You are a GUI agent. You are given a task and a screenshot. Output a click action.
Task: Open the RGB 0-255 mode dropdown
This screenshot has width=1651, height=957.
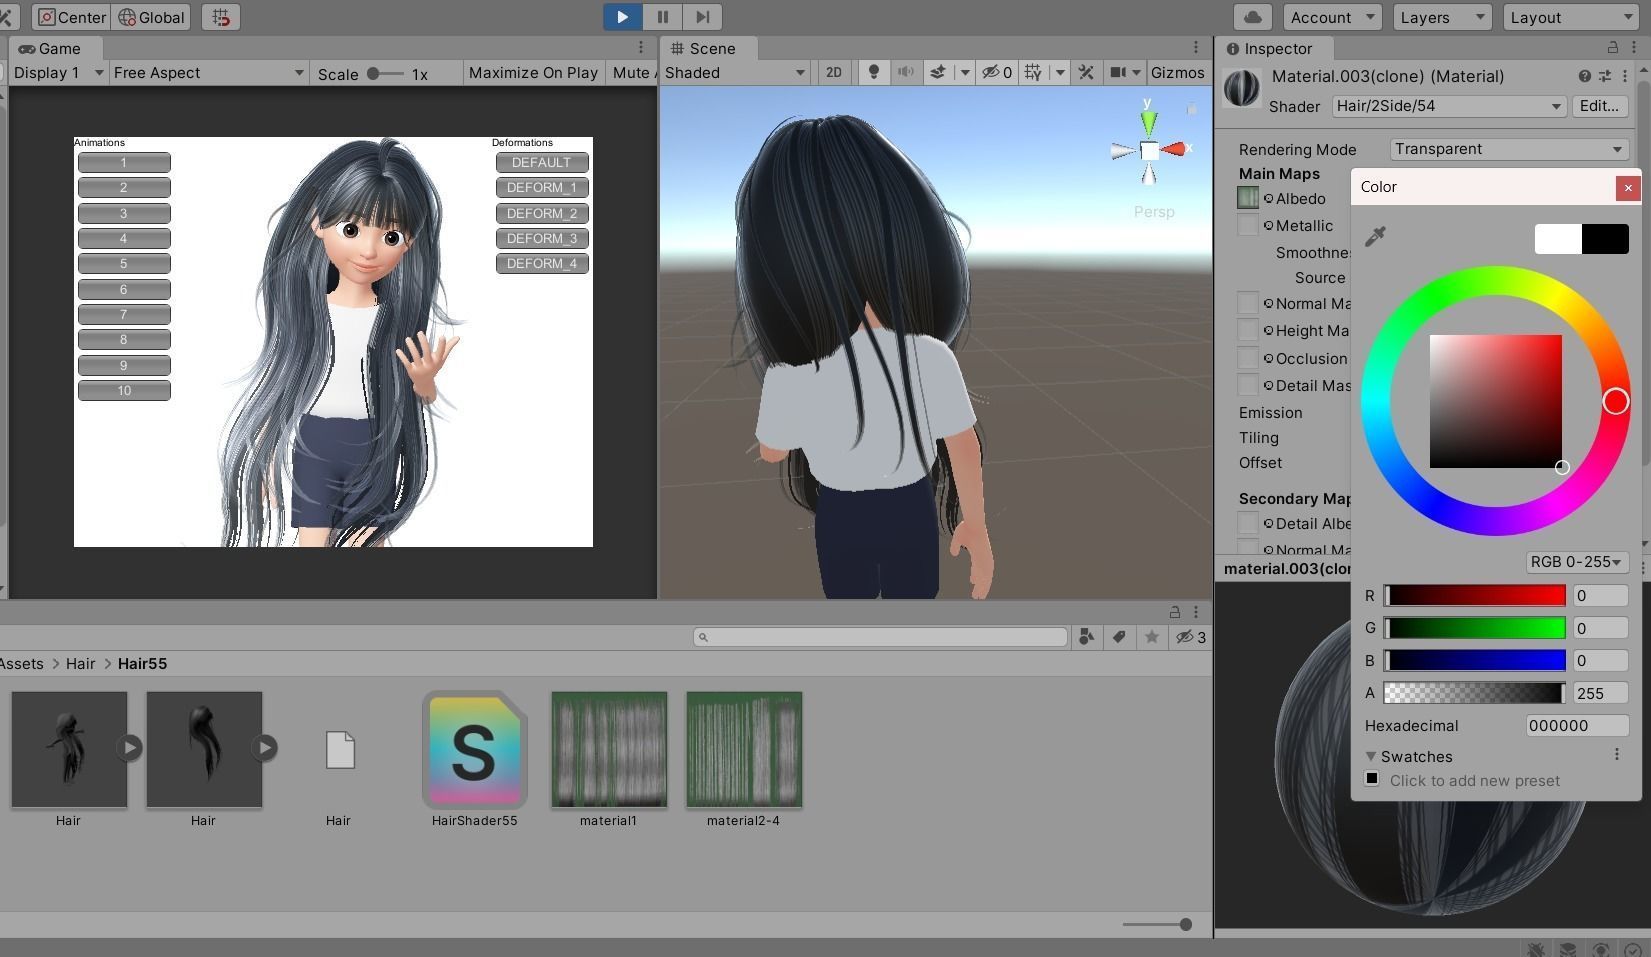[x=1576, y=562]
